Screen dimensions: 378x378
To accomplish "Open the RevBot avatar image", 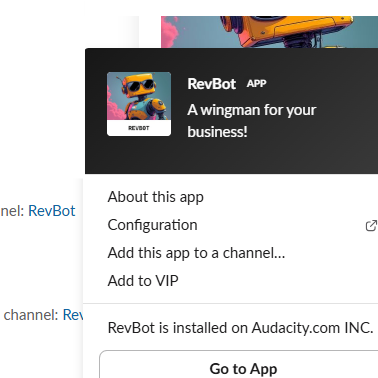I will click(x=139, y=104).
